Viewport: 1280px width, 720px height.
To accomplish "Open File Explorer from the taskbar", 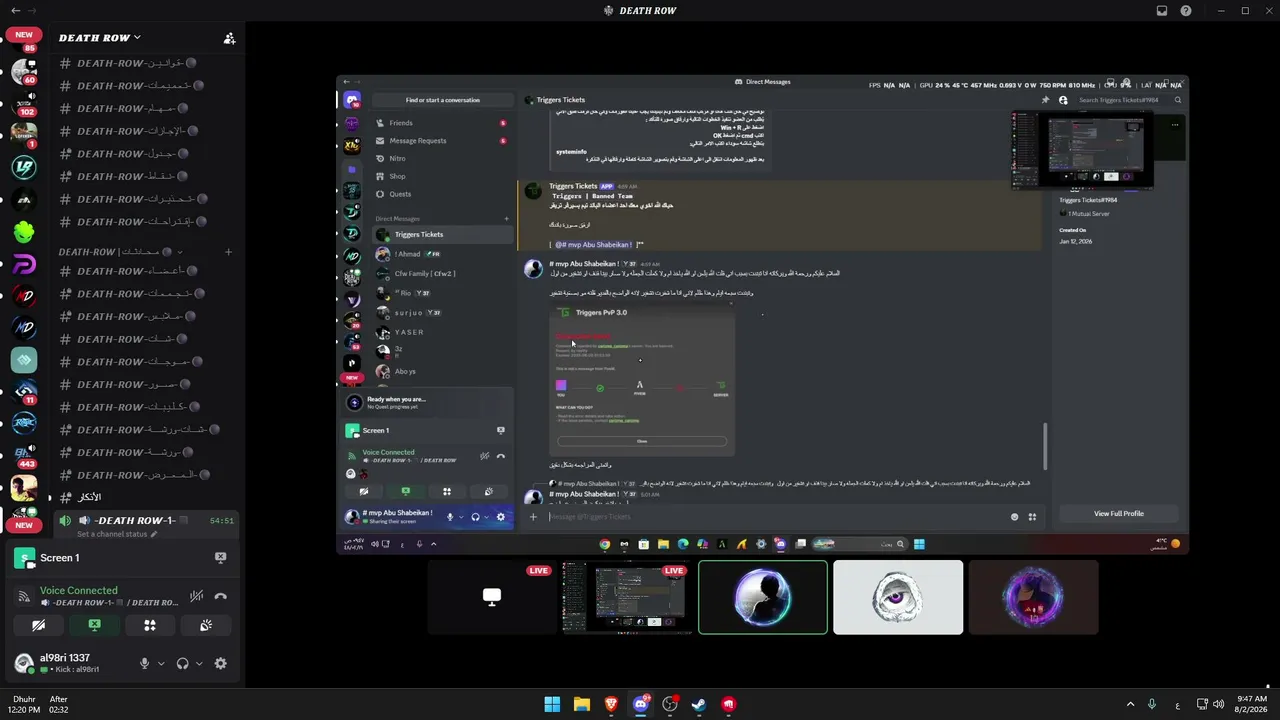I will pos(582,704).
